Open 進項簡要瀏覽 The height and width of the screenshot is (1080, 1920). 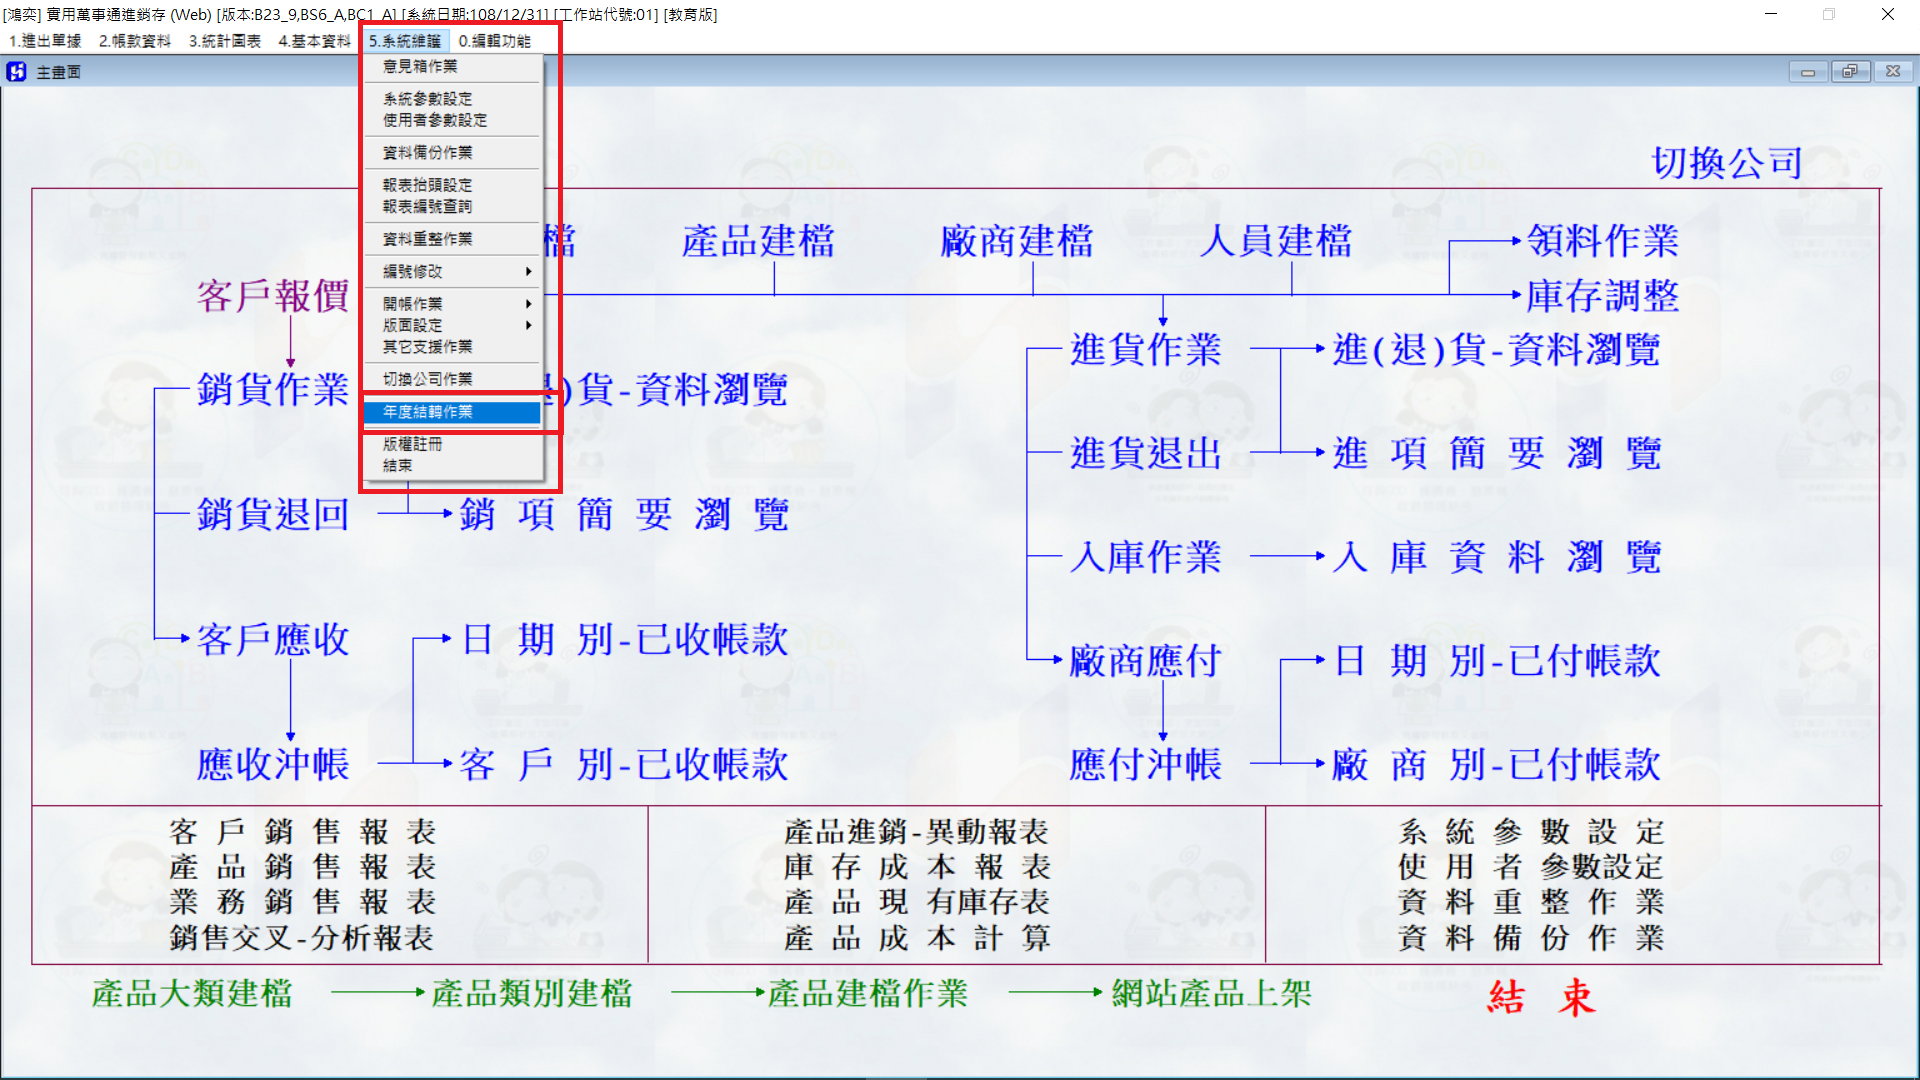tap(1497, 453)
